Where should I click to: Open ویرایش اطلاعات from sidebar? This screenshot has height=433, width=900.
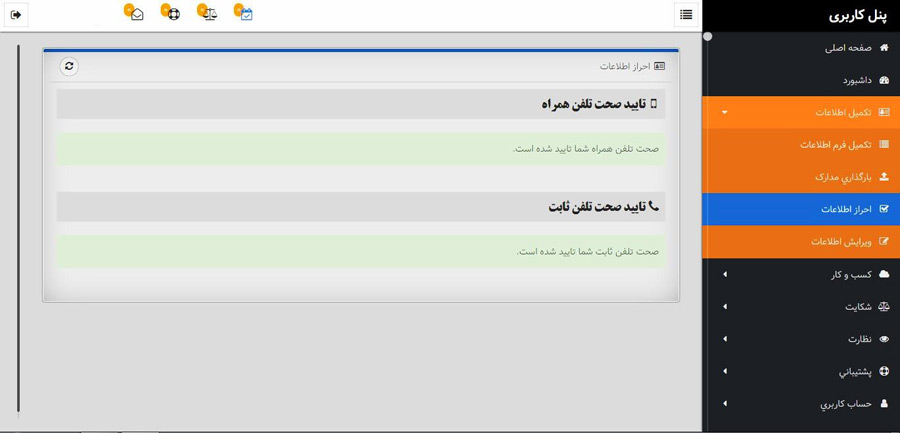click(x=841, y=242)
